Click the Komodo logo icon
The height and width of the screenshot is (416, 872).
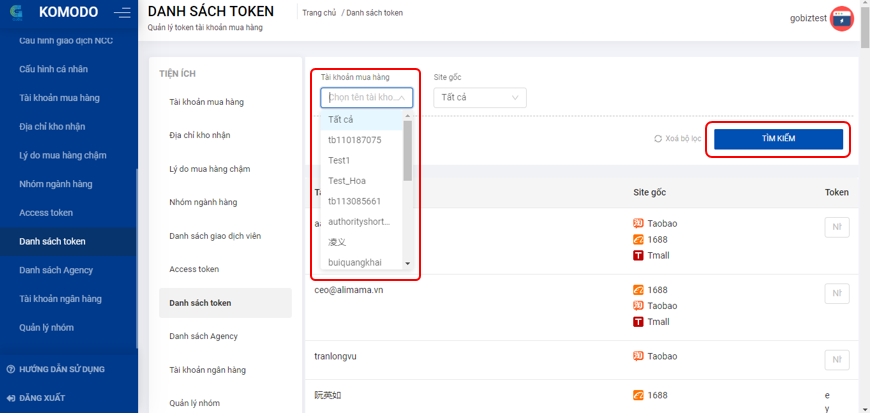14,13
